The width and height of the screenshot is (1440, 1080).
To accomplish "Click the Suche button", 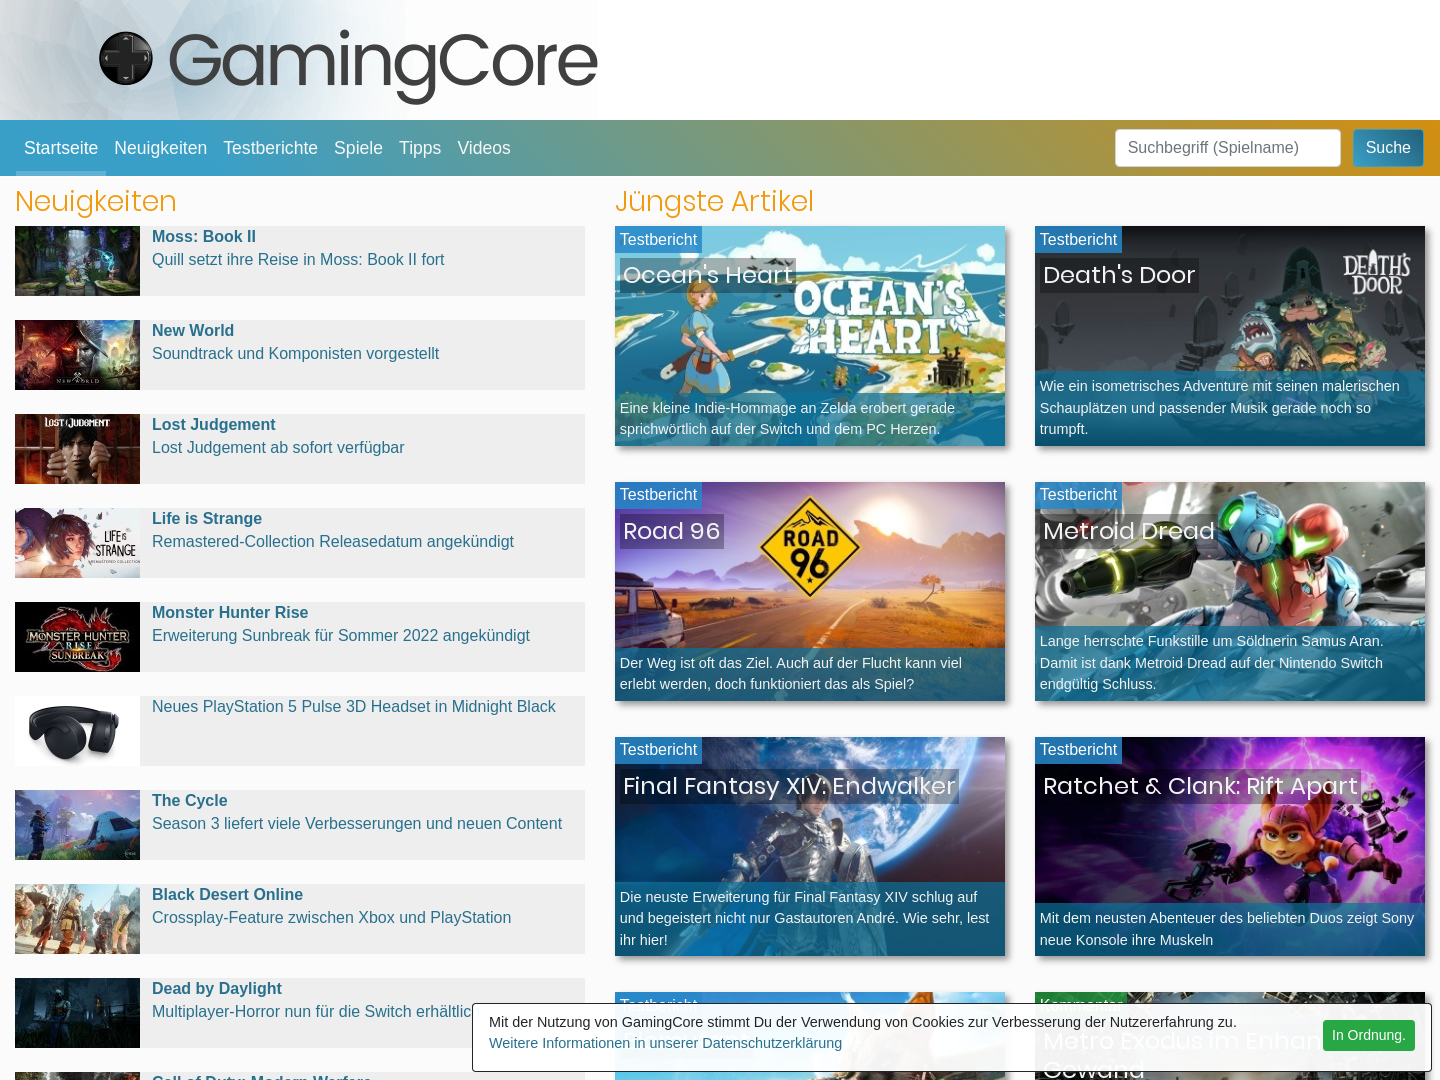I will click(x=1388, y=148).
